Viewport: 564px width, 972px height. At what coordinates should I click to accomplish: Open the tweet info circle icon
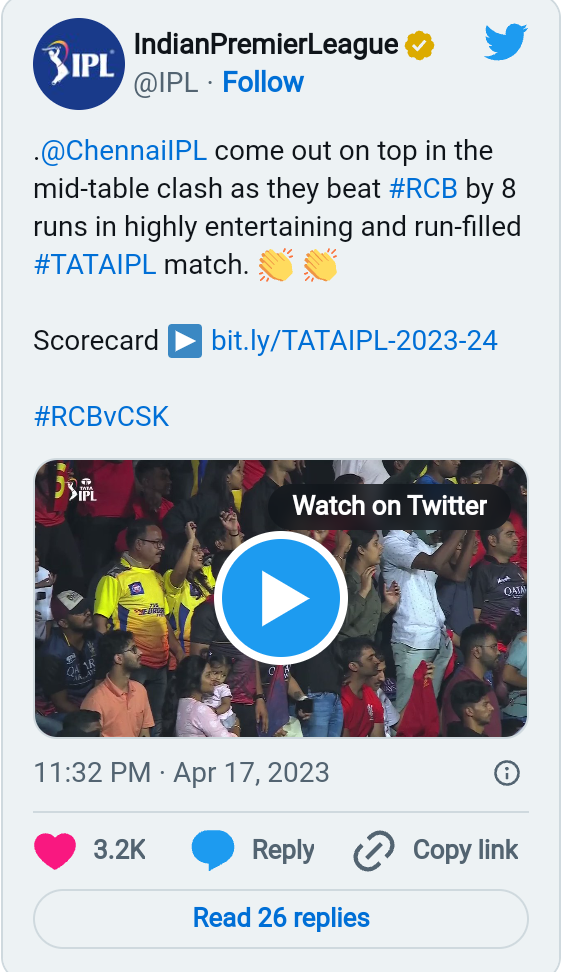(506, 773)
